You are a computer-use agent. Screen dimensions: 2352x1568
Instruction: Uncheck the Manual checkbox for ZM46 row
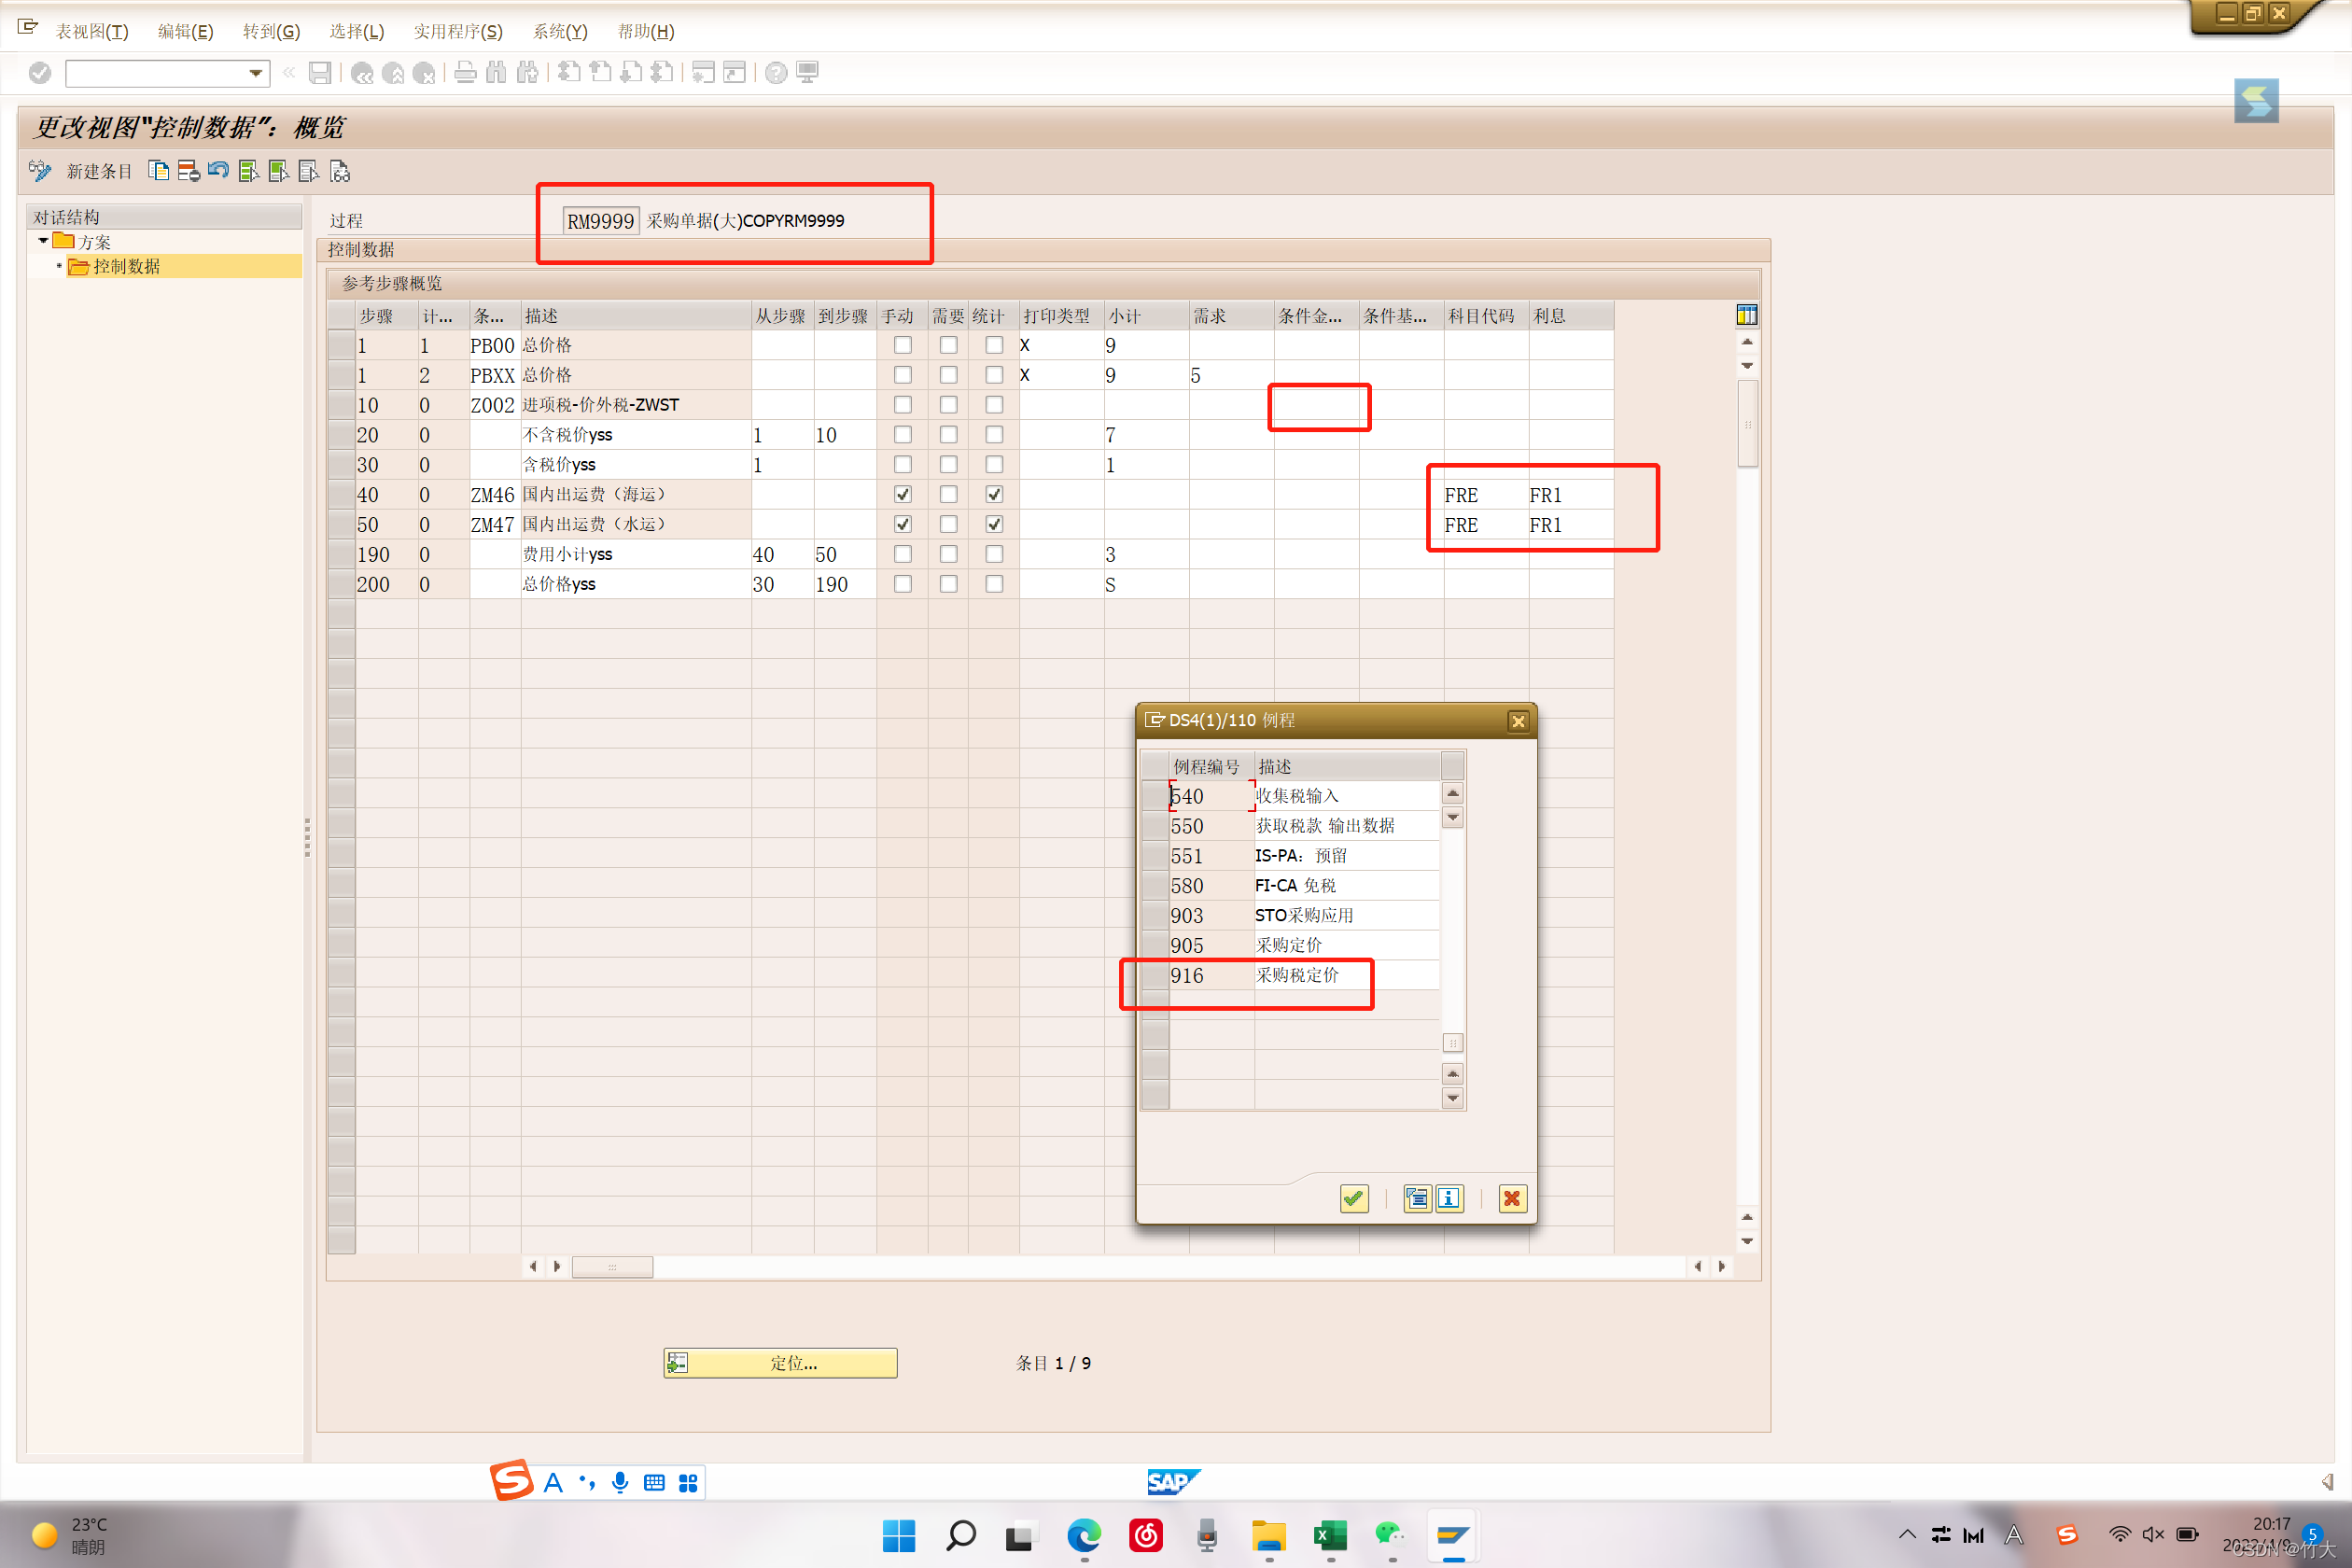pos(902,494)
